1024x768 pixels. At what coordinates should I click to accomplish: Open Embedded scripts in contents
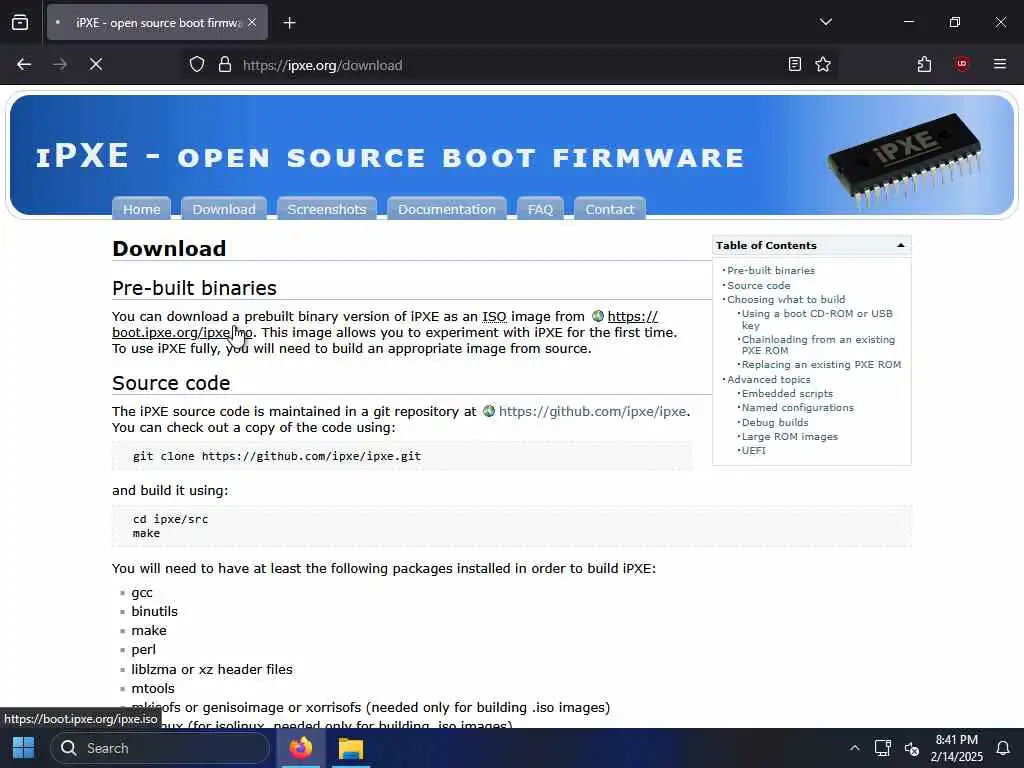pos(787,393)
